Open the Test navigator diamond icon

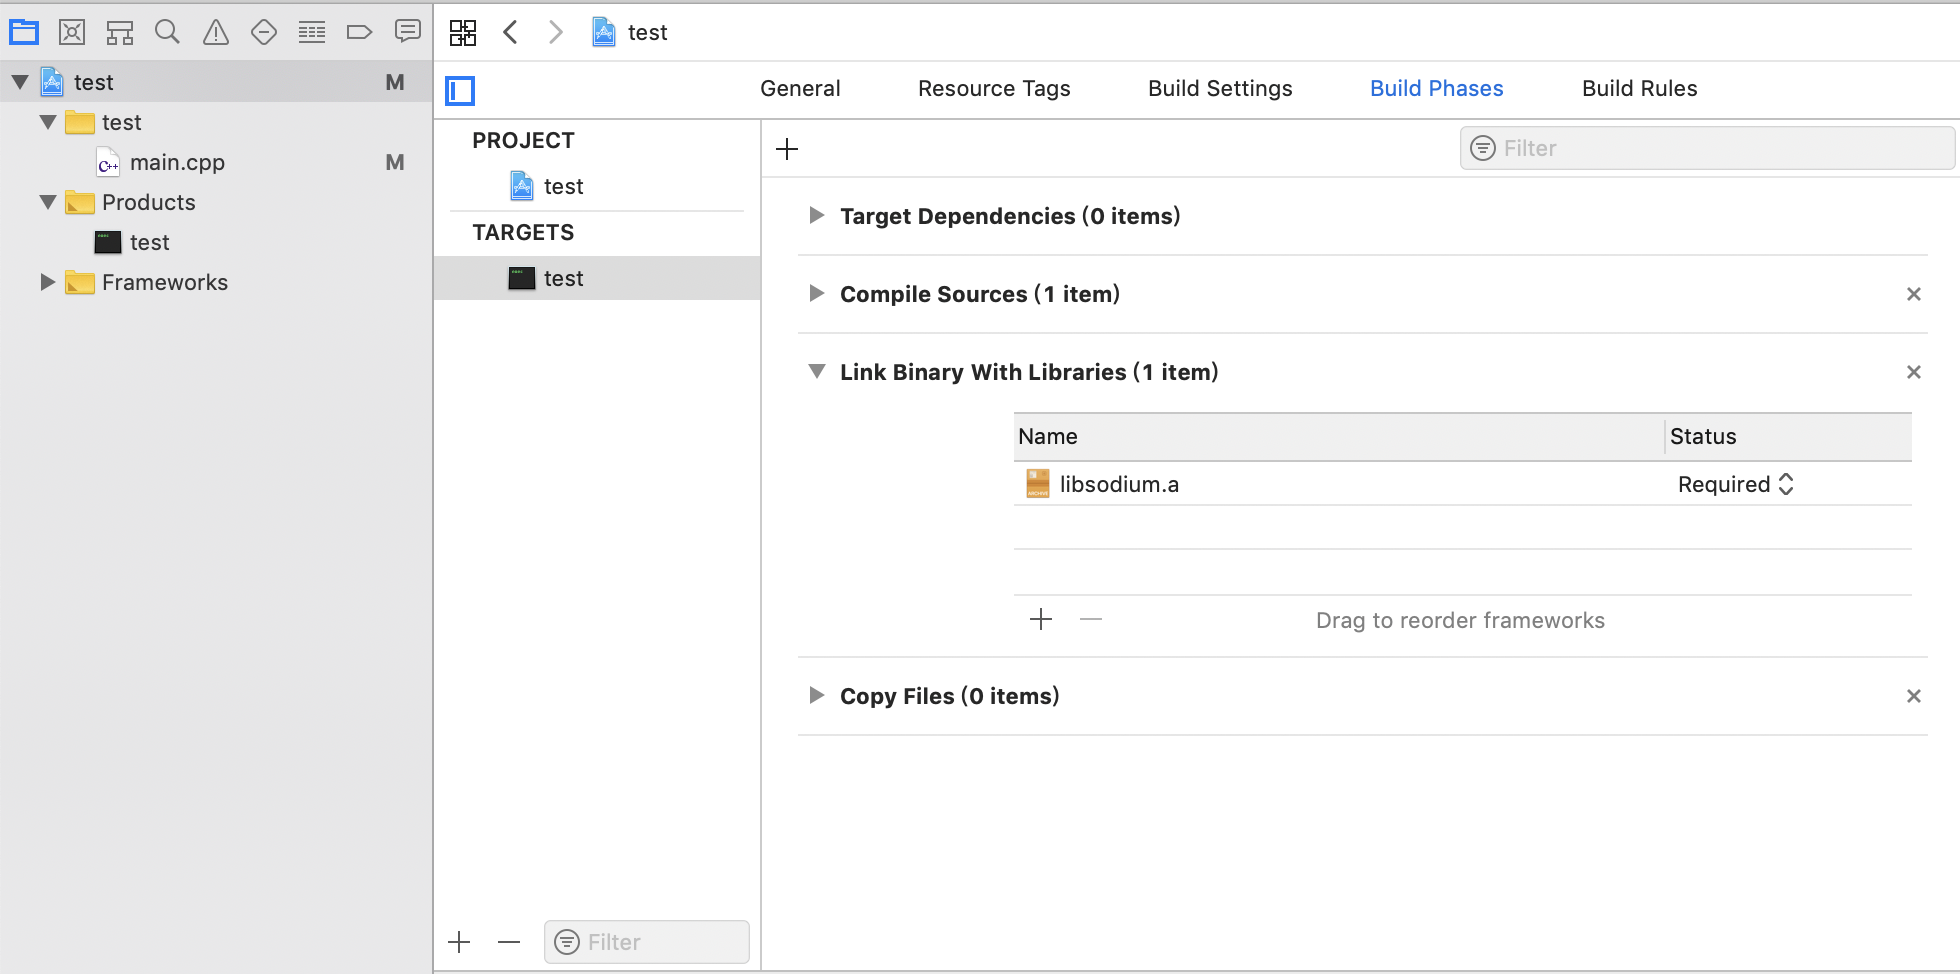[263, 32]
